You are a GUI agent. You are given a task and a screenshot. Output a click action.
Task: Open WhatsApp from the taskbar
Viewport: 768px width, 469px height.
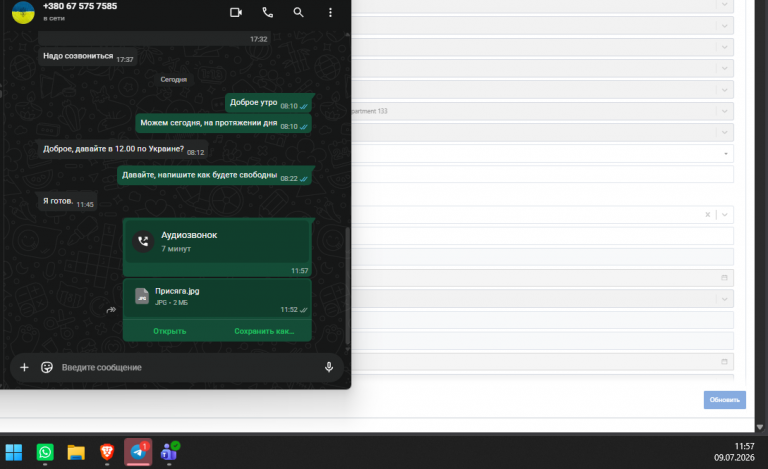point(45,452)
